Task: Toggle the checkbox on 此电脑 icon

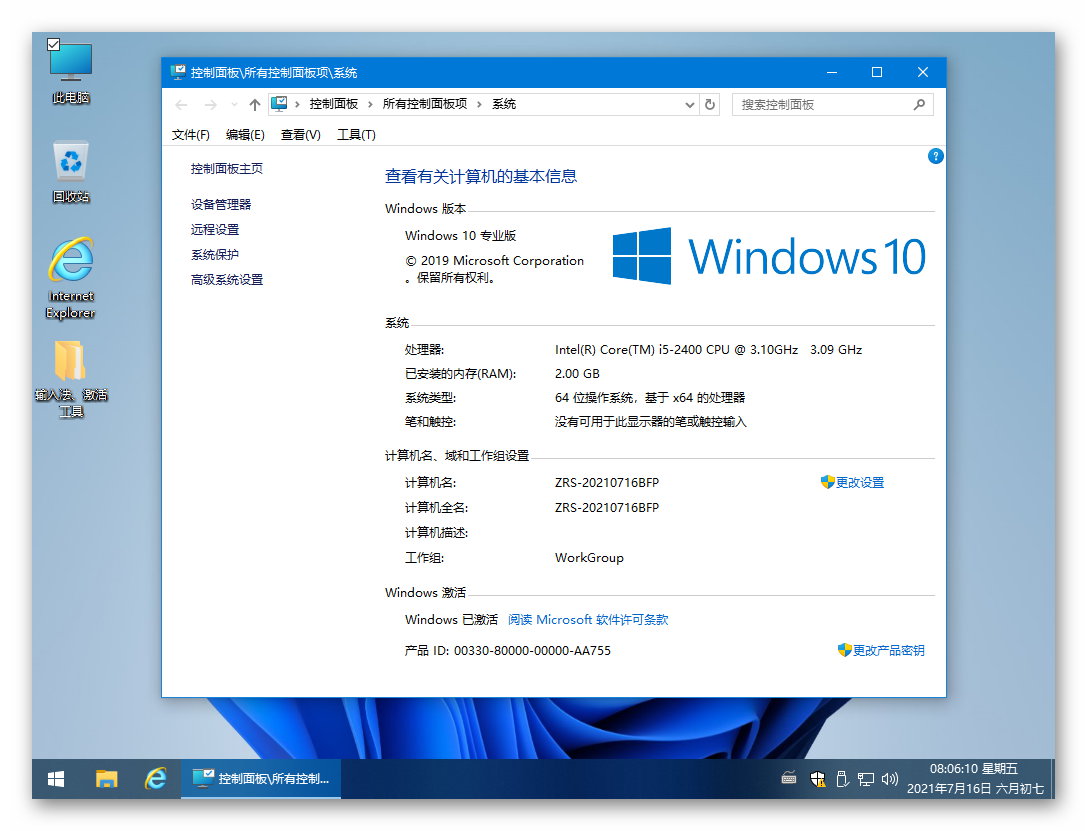Action: (x=53, y=45)
